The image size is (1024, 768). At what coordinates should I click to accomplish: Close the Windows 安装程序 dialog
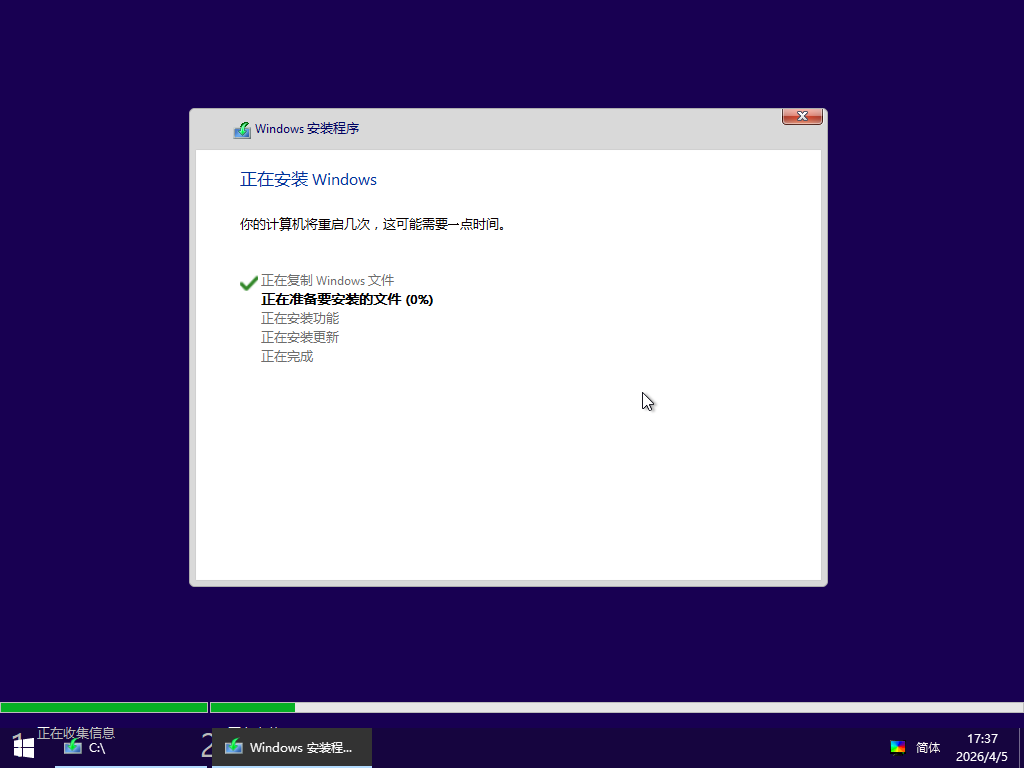coord(801,117)
